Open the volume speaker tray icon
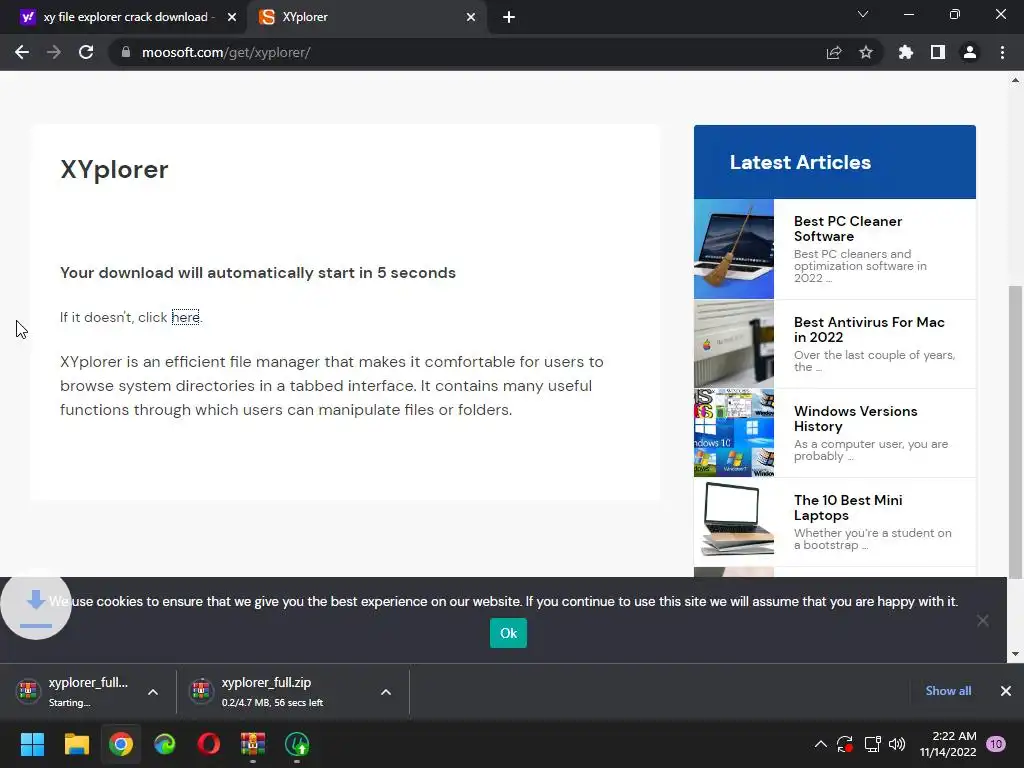The width and height of the screenshot is (1024, 768). click(897, 744)
